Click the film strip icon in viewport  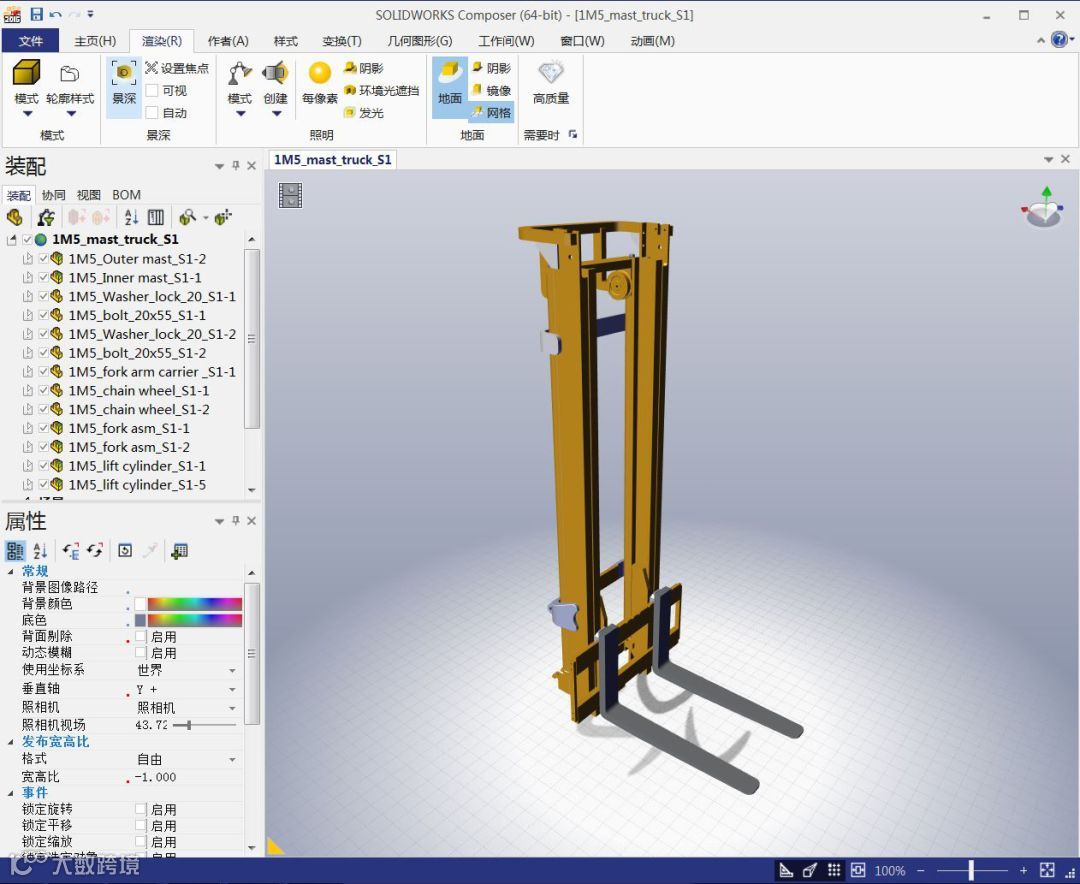pos(290,195)
